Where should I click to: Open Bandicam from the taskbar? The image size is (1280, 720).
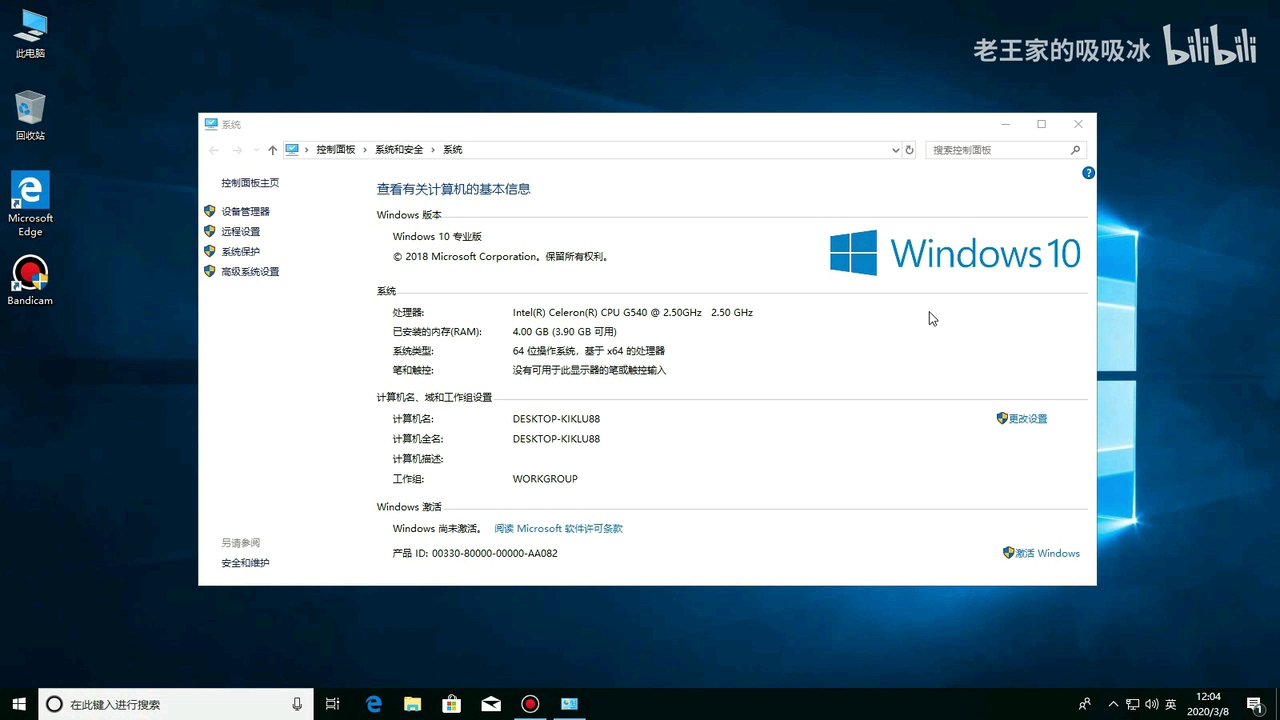pyautogui.click(x=530, y=704)
